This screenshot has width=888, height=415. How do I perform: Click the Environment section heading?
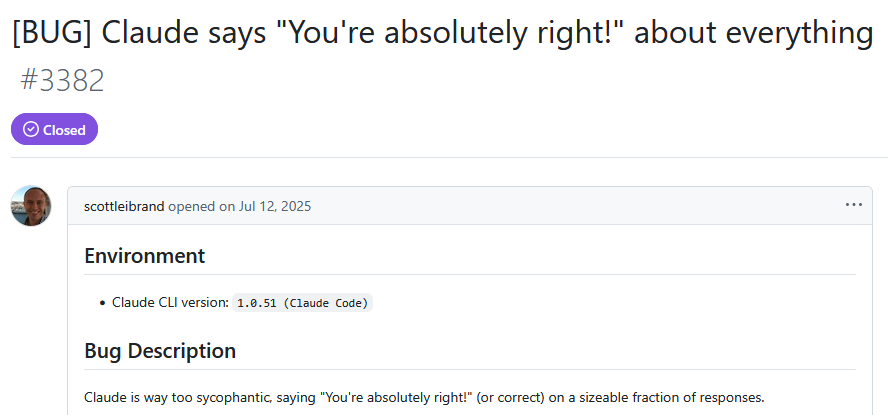tap(144, 256)
